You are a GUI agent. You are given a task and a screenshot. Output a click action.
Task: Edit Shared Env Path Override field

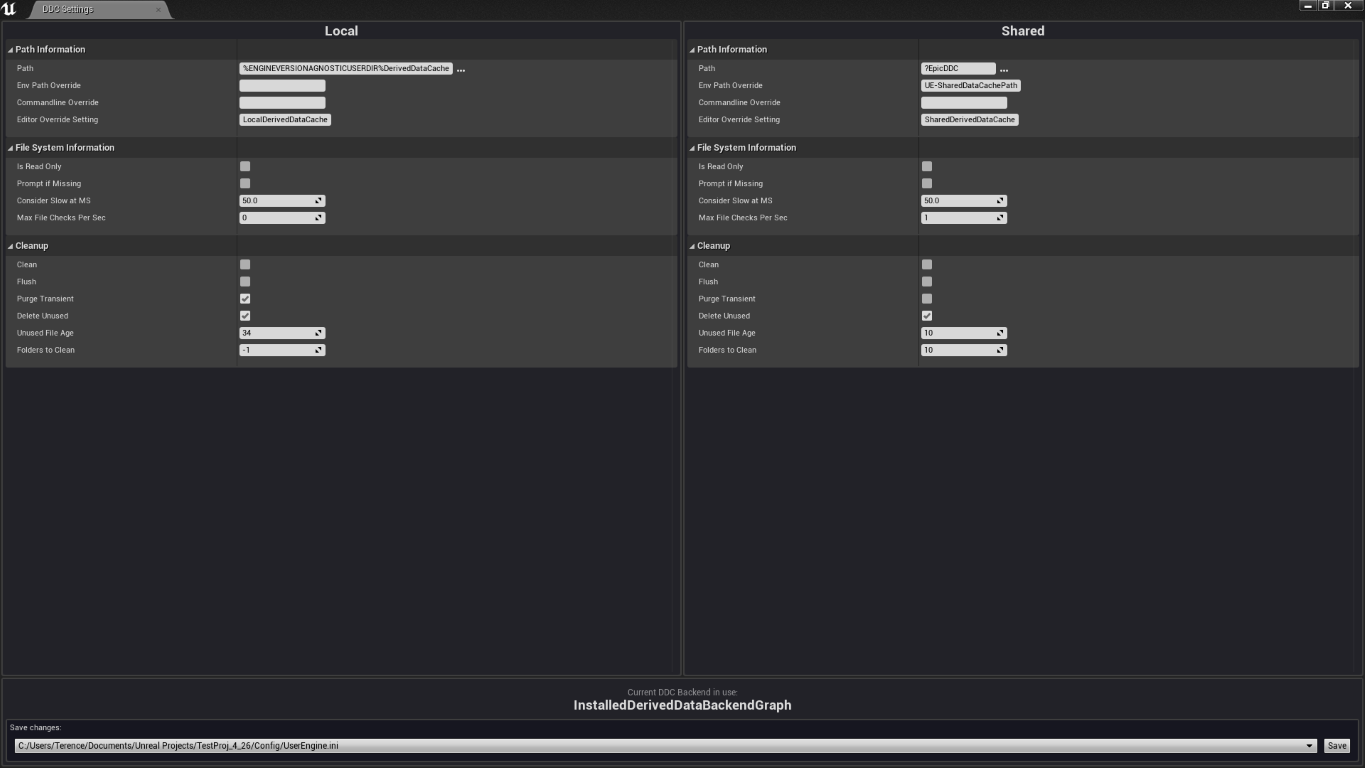click(971, 85)
